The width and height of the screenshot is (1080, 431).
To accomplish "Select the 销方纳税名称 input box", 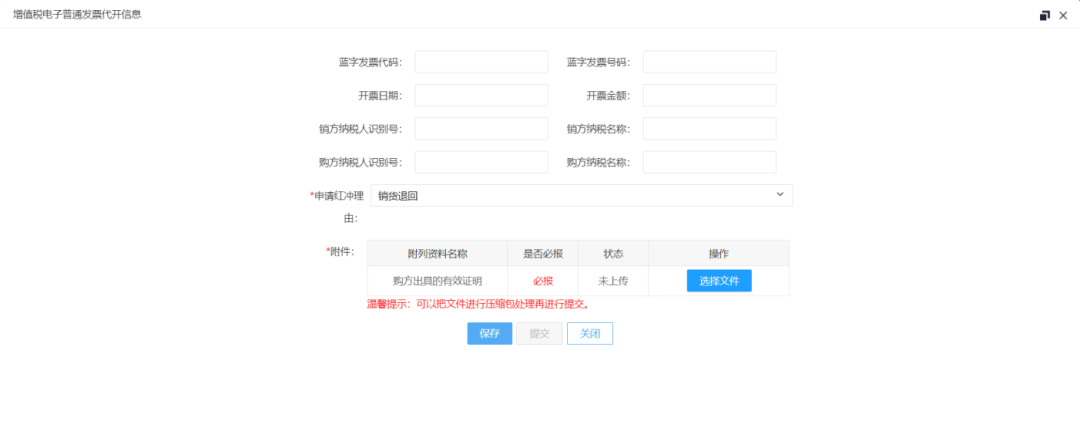I will 709,129.
